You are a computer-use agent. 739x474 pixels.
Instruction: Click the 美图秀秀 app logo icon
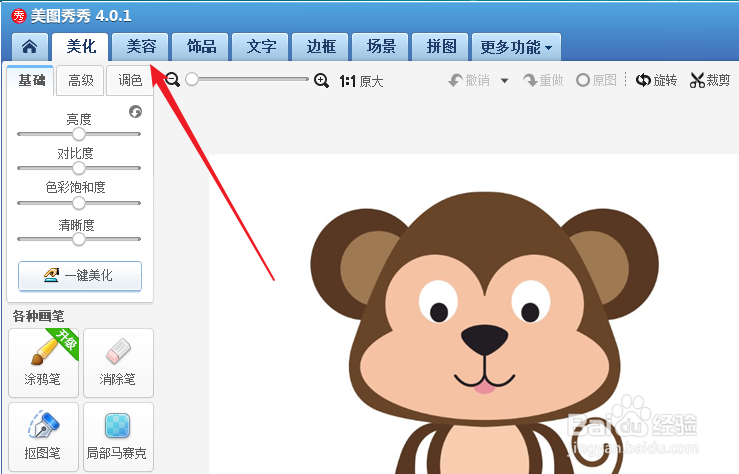pos(19,16)
